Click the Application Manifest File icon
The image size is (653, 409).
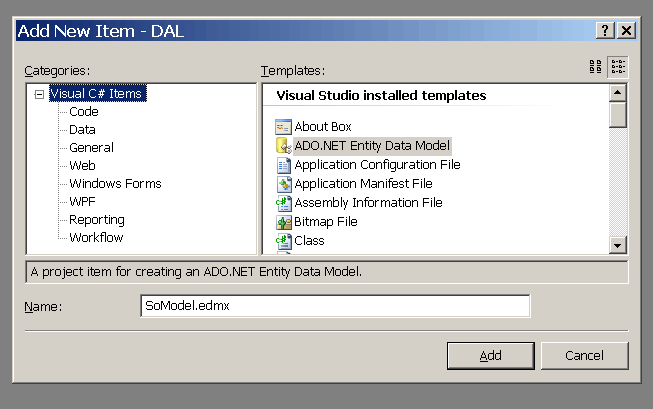pos(283,184)
